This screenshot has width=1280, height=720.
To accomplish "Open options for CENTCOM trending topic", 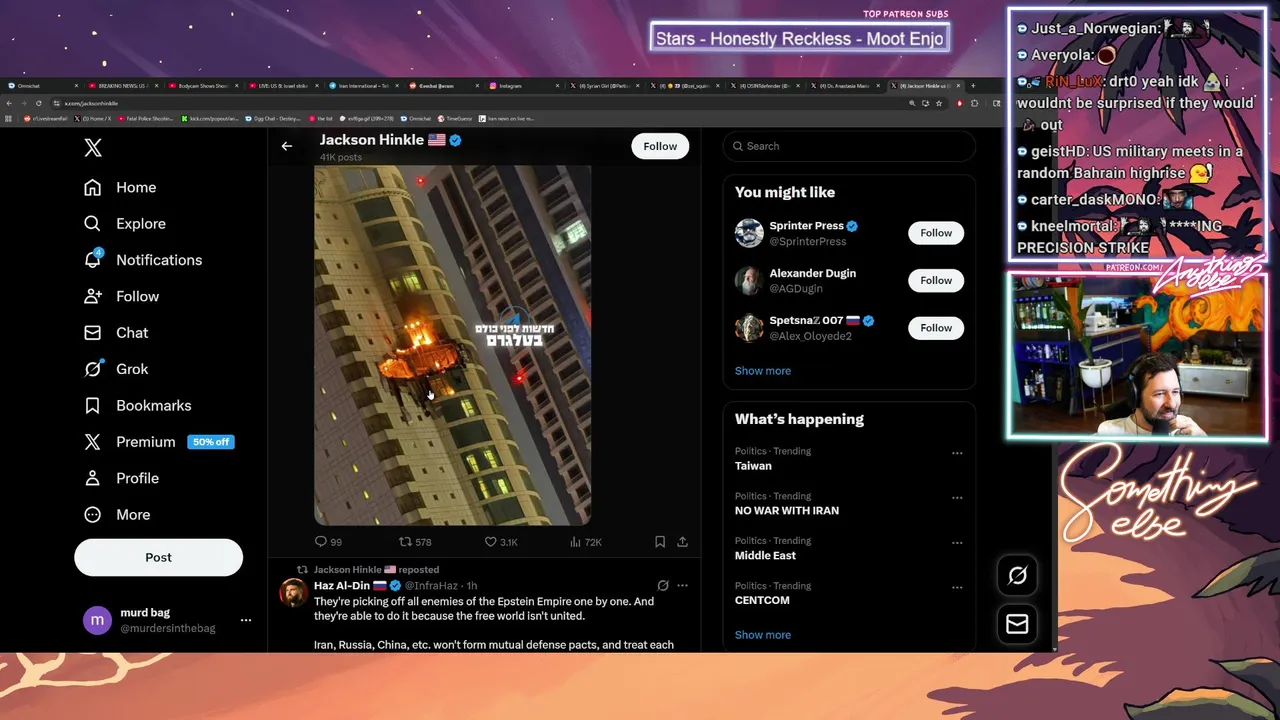I will pyautogui.click(x=957, y=588).
